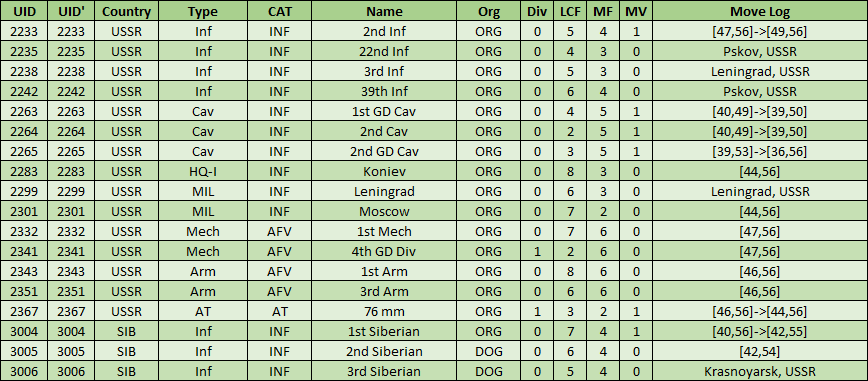Image resolution: width=868 pixels, height=381 pixels.
Task: Select the 1st Siberian name cell
Action: (384, 331)
